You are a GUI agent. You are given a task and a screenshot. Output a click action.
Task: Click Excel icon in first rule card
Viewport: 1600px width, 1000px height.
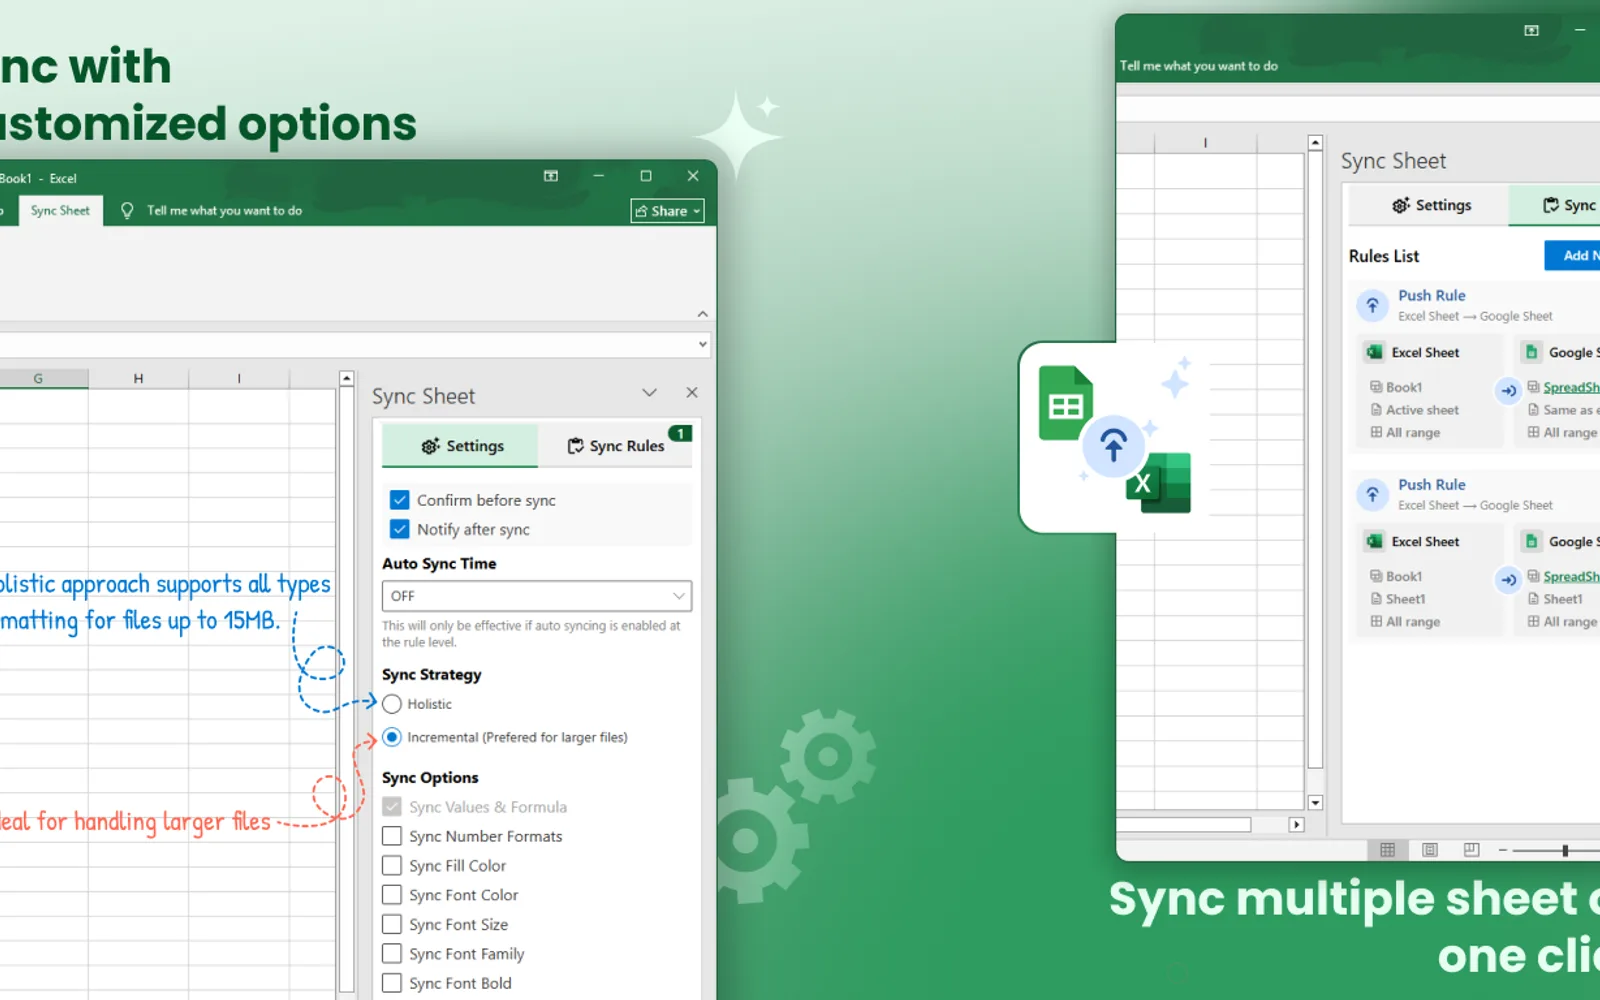point(1375,352)
